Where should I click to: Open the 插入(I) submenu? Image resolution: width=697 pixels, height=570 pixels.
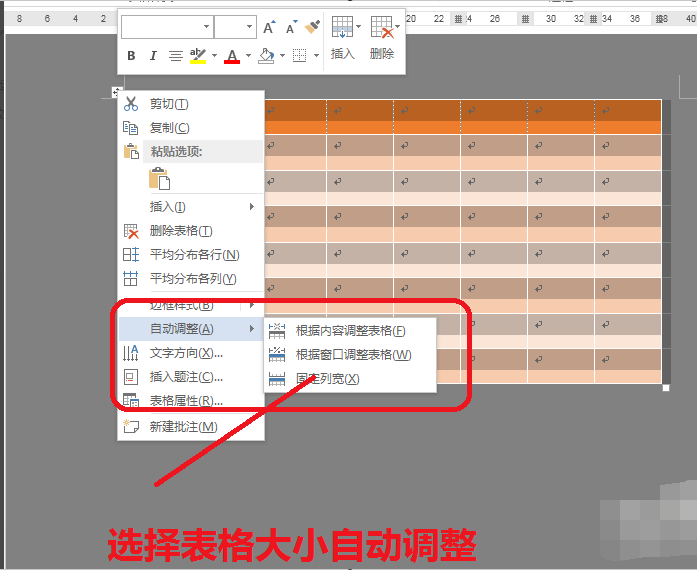[192, 207]
